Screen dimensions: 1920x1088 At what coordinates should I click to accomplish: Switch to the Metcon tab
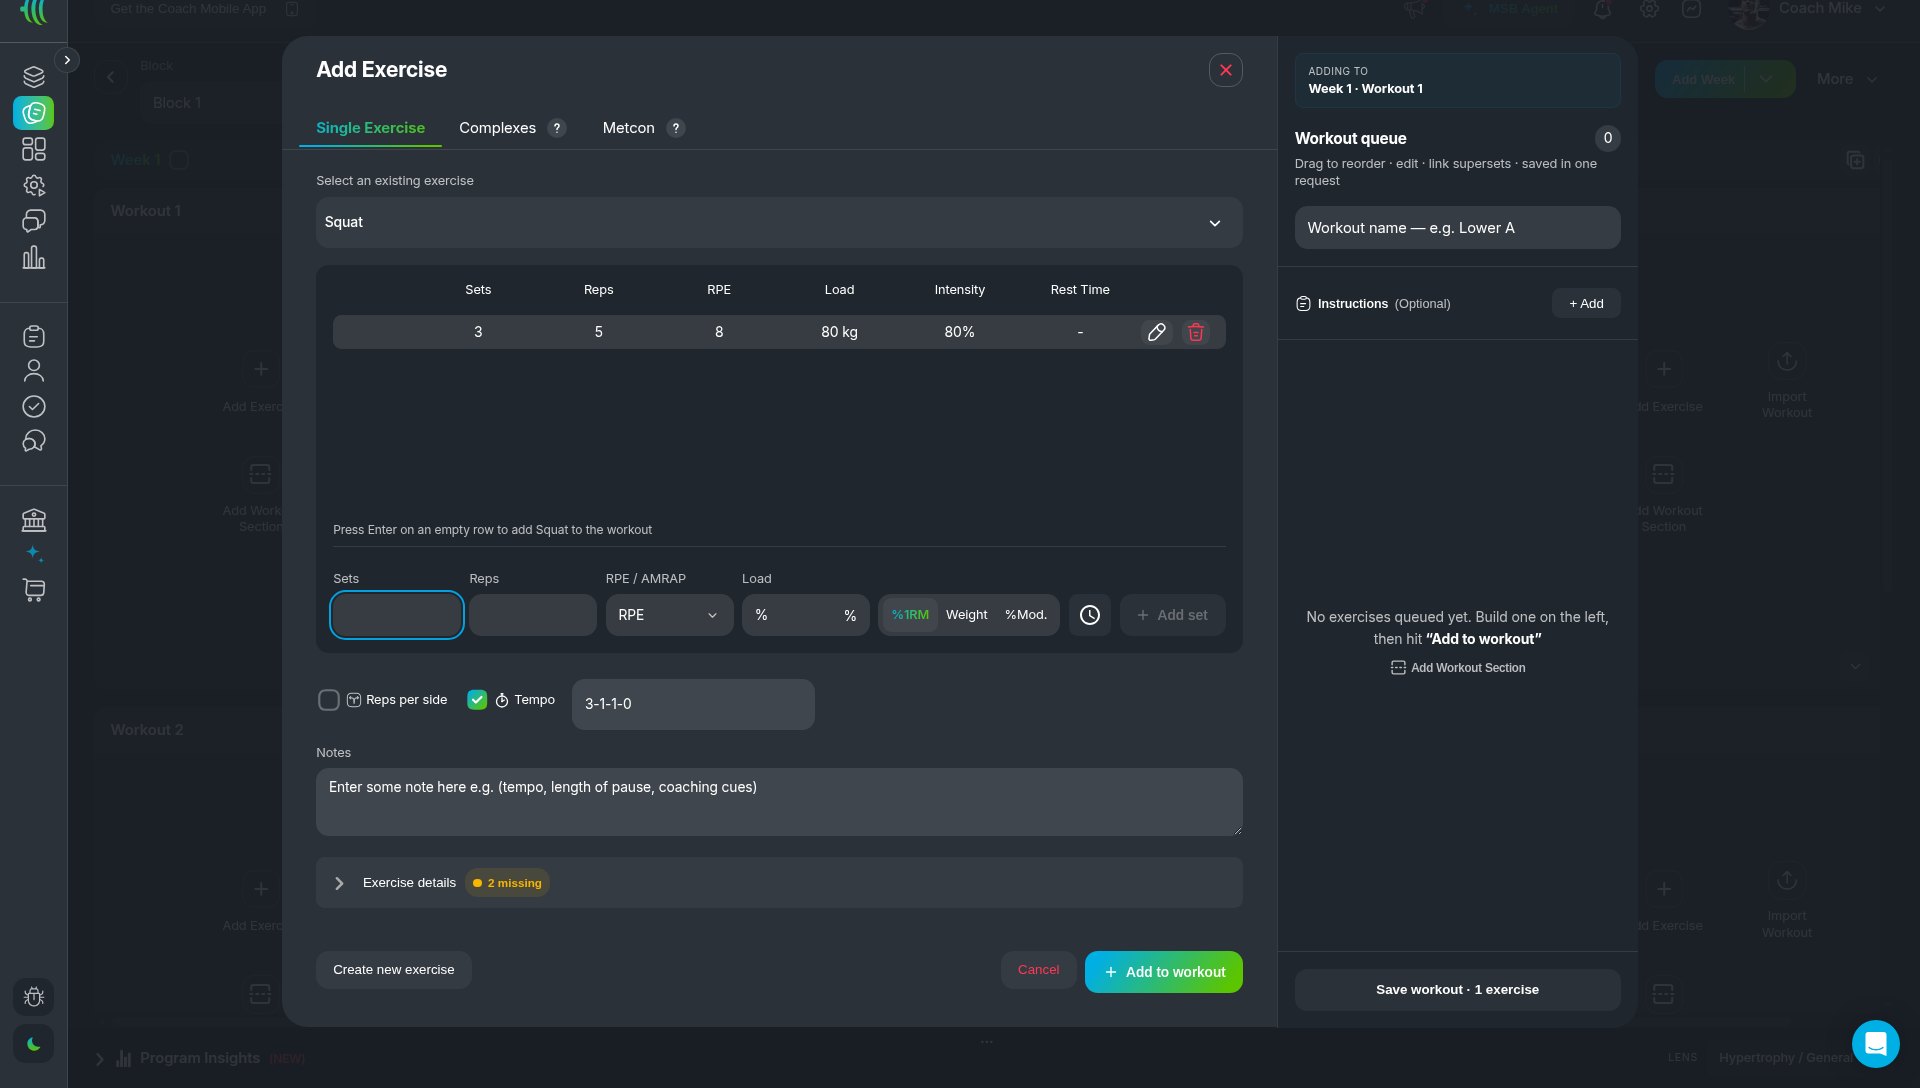tap(628, 128)
